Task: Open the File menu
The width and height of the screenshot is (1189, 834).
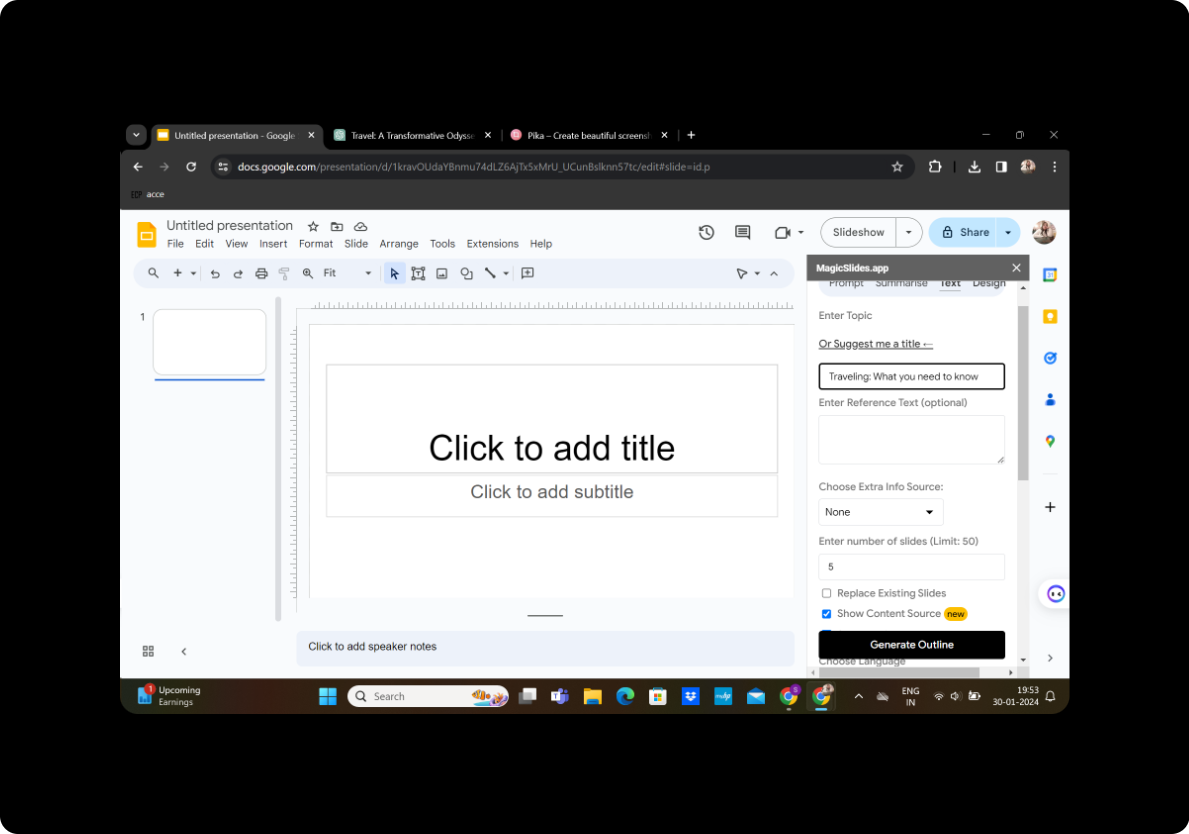Action: tap(175, 244)
